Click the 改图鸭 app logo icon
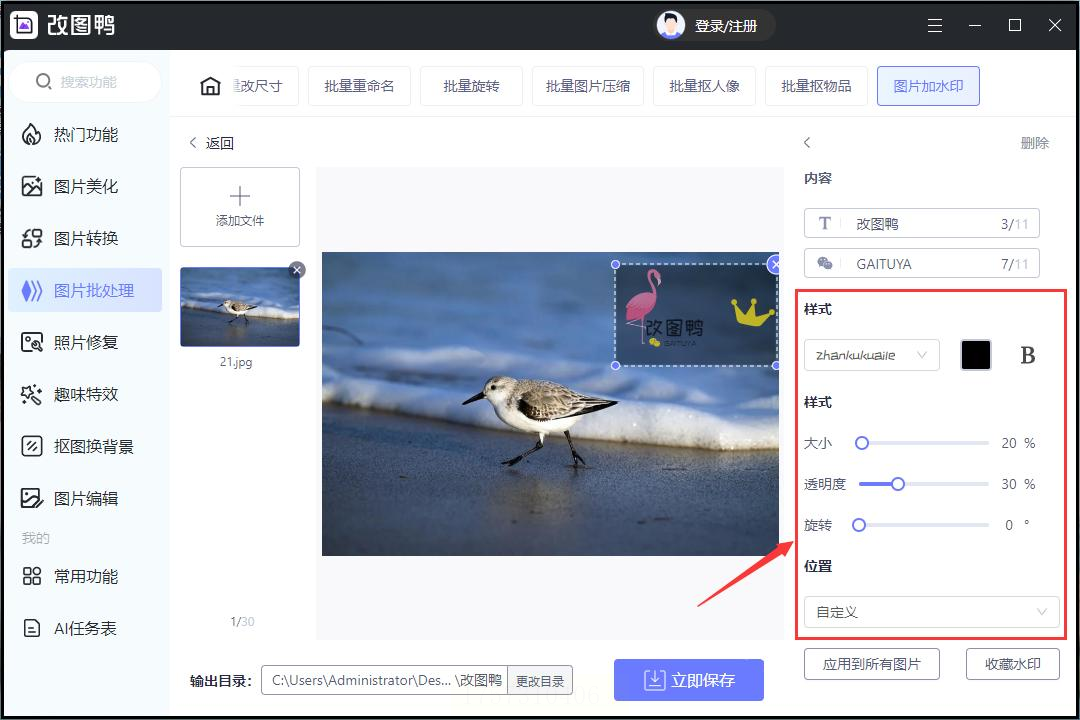 click(x=24, y=25)
